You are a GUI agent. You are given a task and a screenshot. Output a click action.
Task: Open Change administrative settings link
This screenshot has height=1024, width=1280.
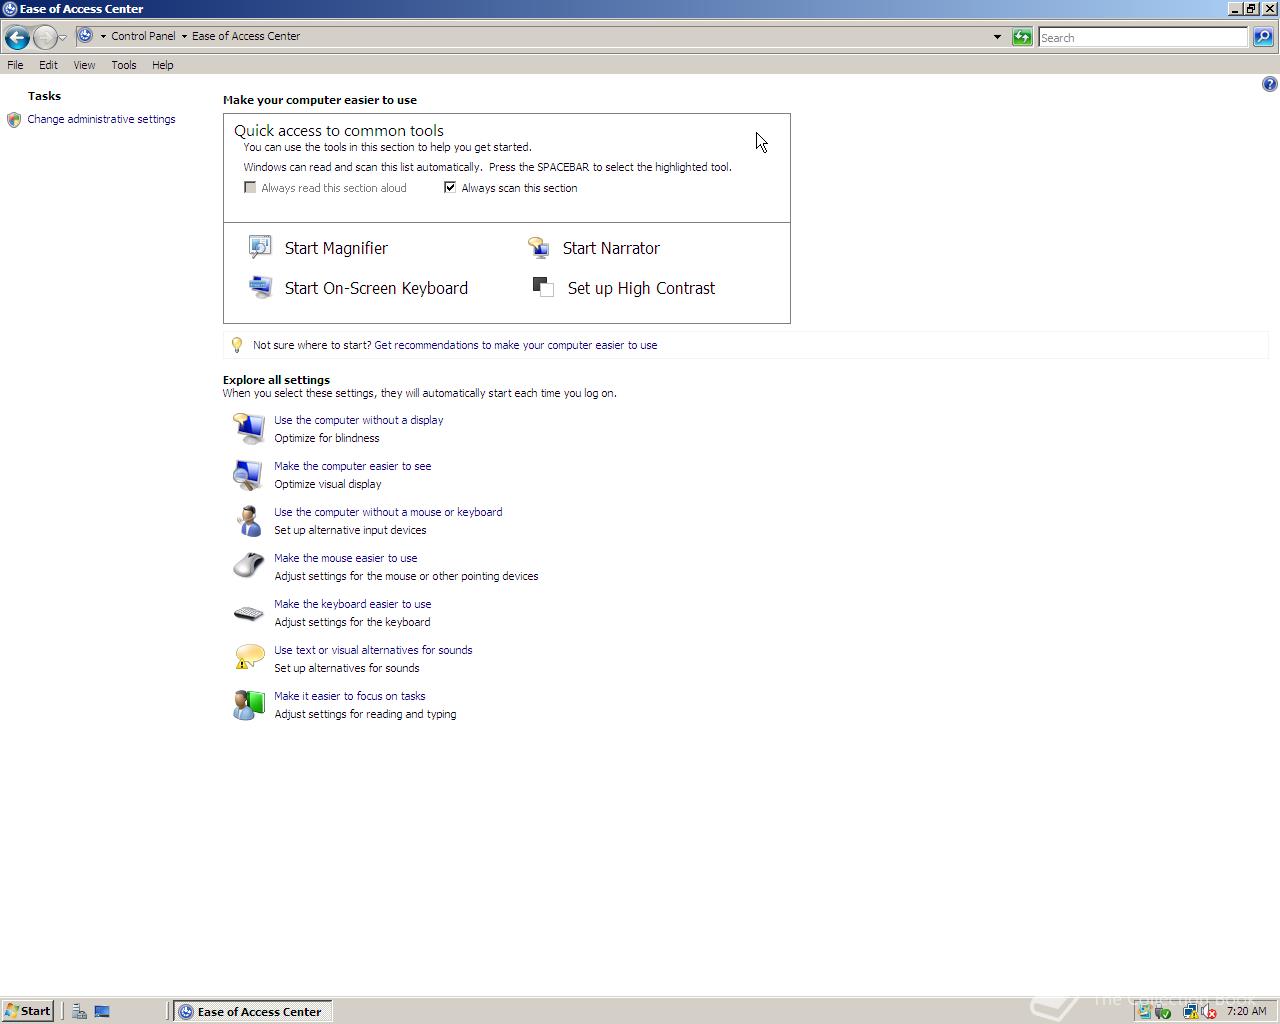(101, 119)
